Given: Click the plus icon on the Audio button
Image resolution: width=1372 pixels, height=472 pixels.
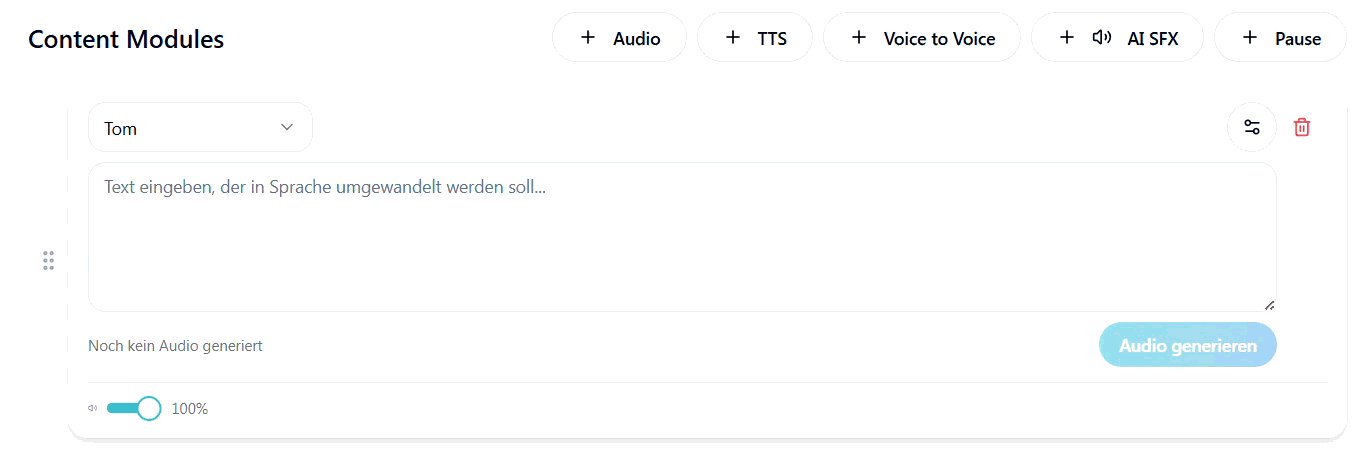Looking at the screenshot, I should pyautogui.click(x=588, y=38).
